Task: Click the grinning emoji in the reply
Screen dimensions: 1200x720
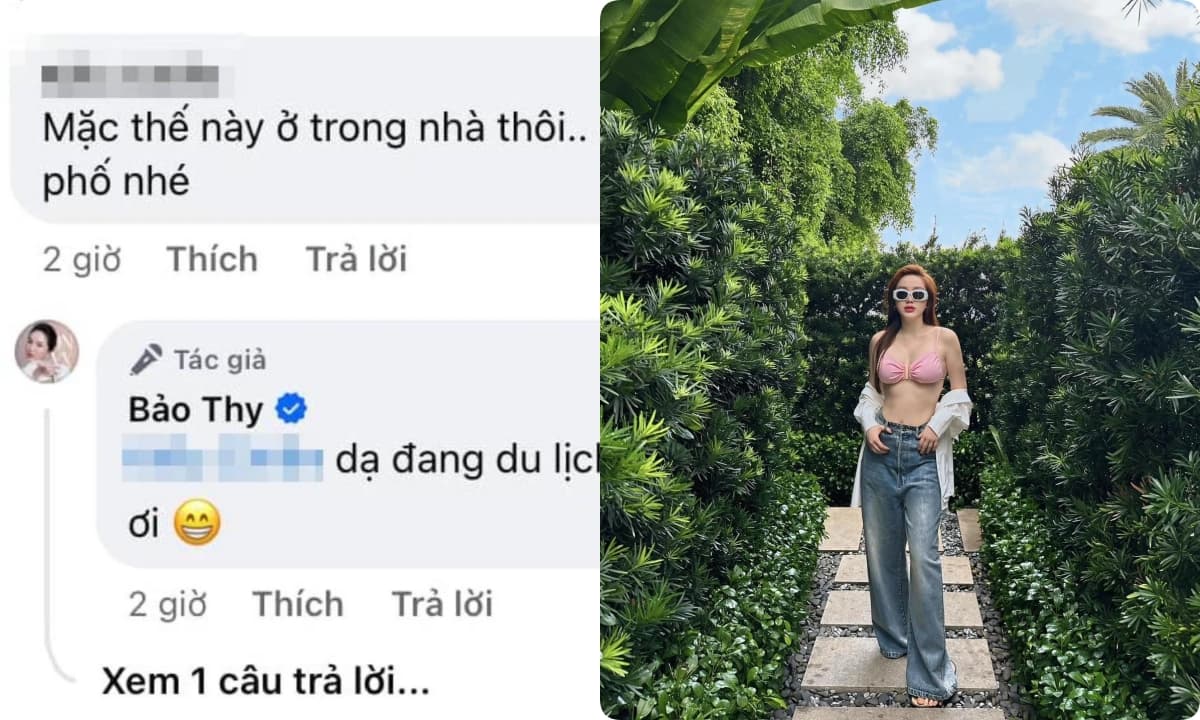Action: pyautogui.click(x=196, y=524)
